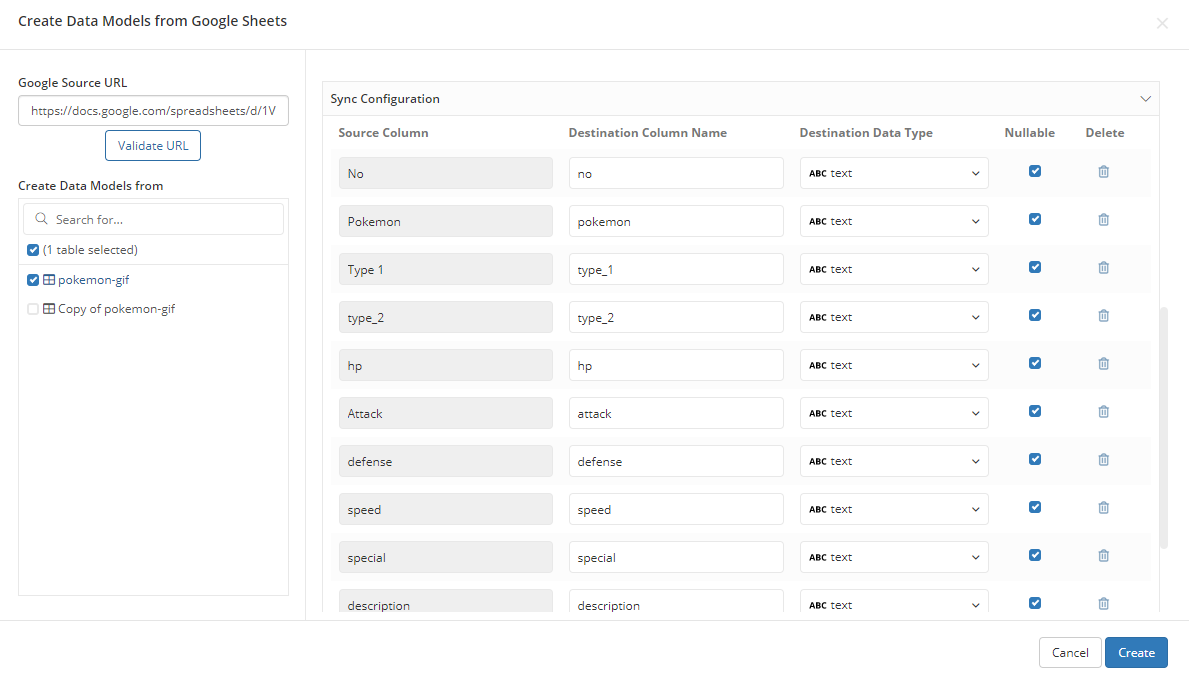Image resolution: width=1189 pixels, height=679 pixels.
Task: Click the Source Column header
Action: tap(383, 133)
